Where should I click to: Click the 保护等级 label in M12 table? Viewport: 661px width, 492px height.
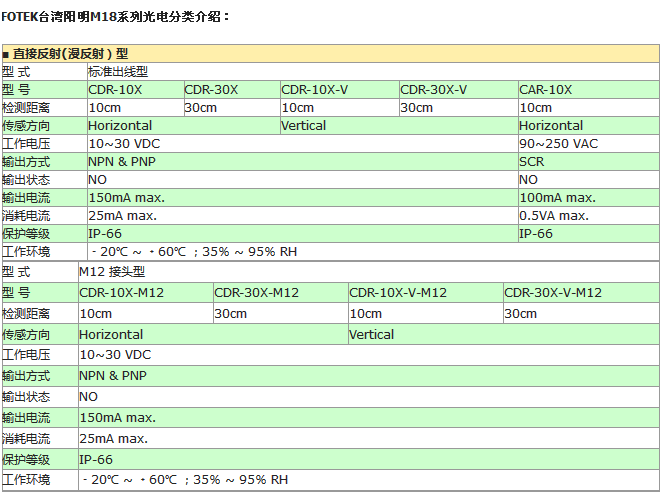(26, 460)
